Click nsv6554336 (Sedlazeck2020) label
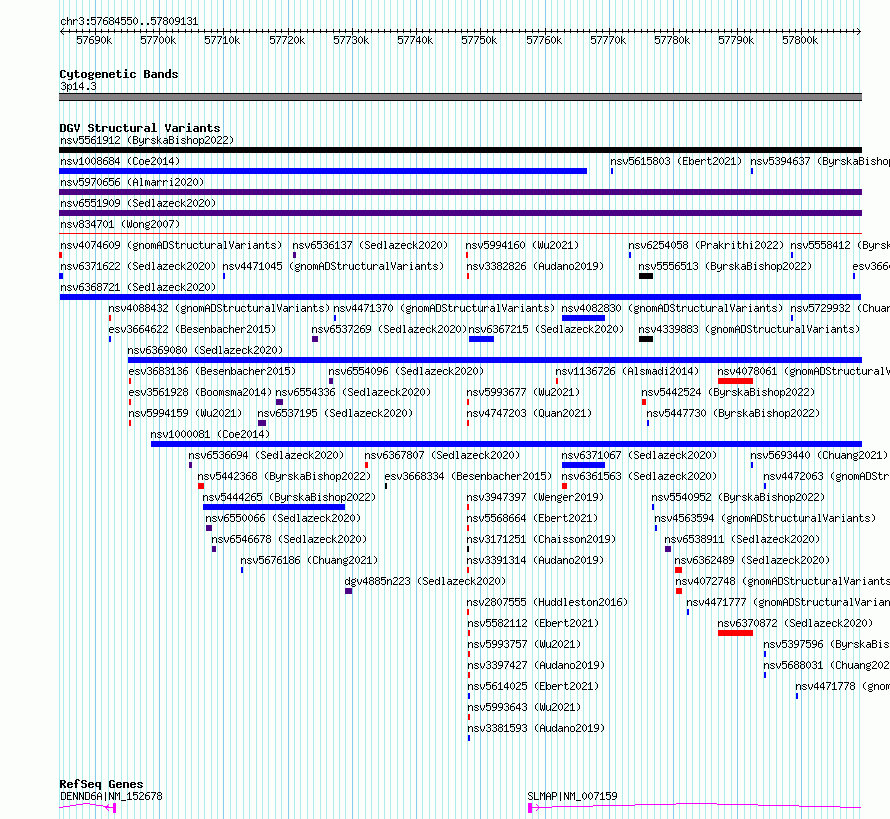The image size is (890, 819). 353,392
